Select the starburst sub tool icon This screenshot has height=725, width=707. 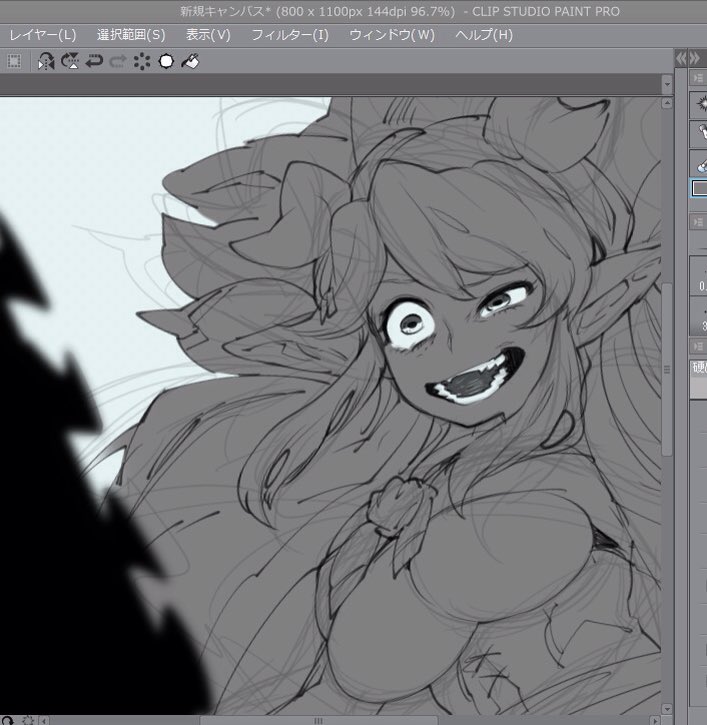pyautogui.click(x=701, y=104)
